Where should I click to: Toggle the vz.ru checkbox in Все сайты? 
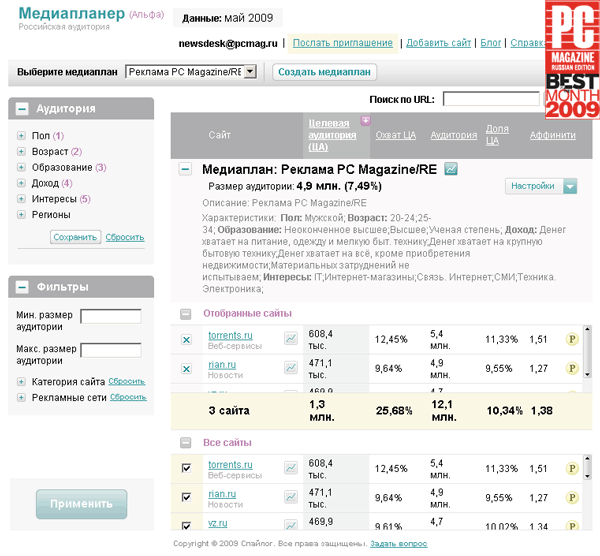186,523
